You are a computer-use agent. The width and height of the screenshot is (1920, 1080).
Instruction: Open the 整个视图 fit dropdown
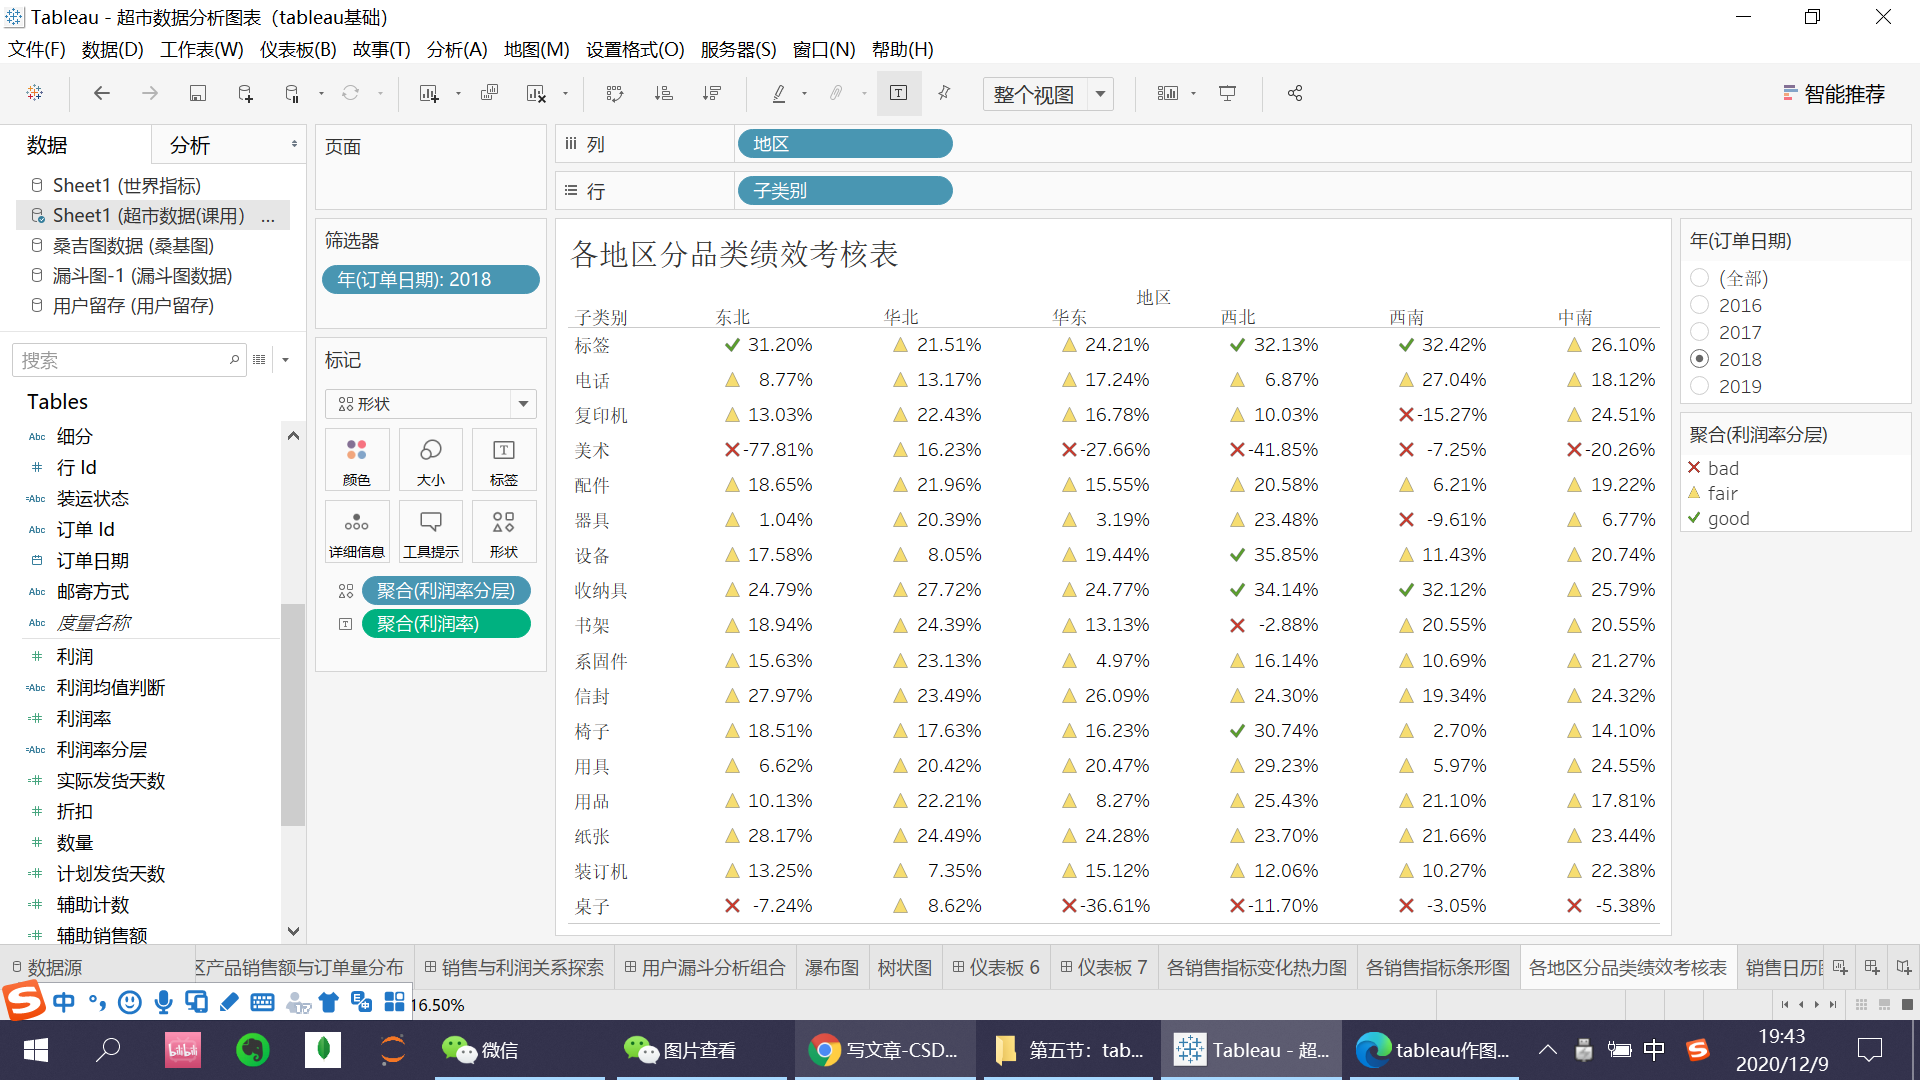coord(1100,93)
